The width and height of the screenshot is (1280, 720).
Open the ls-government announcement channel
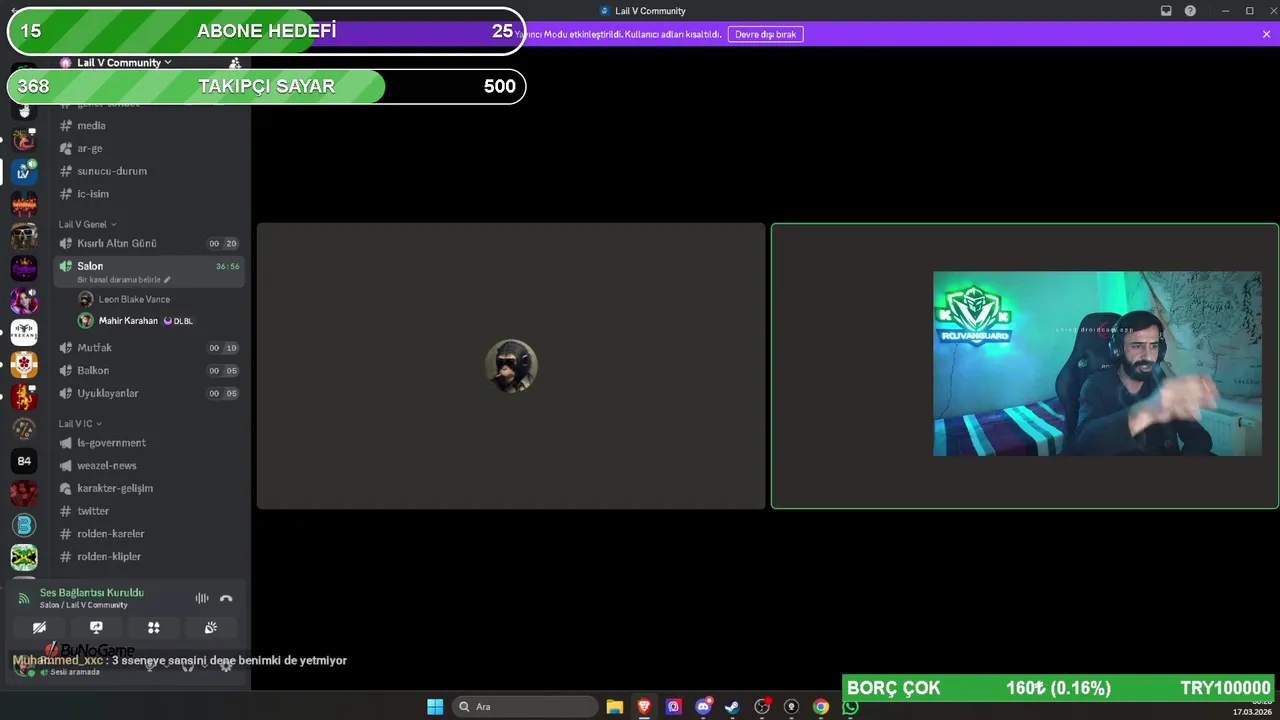point(148,443)
